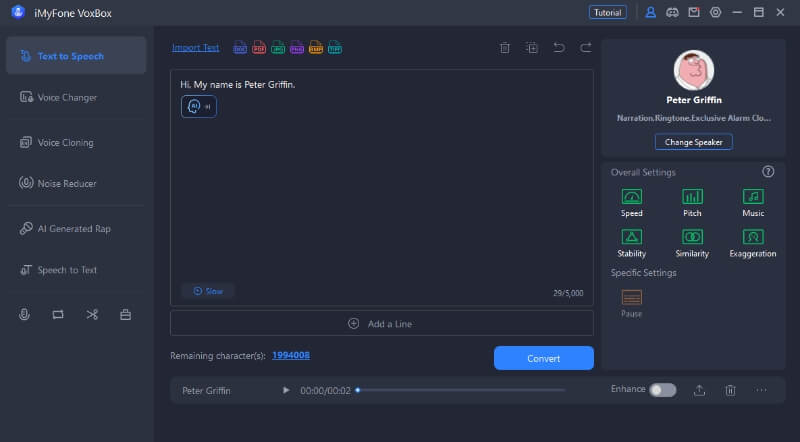This screenshot has width=800, height=442.
Task: Click the undo arrow icon
Action: point(559,47)
